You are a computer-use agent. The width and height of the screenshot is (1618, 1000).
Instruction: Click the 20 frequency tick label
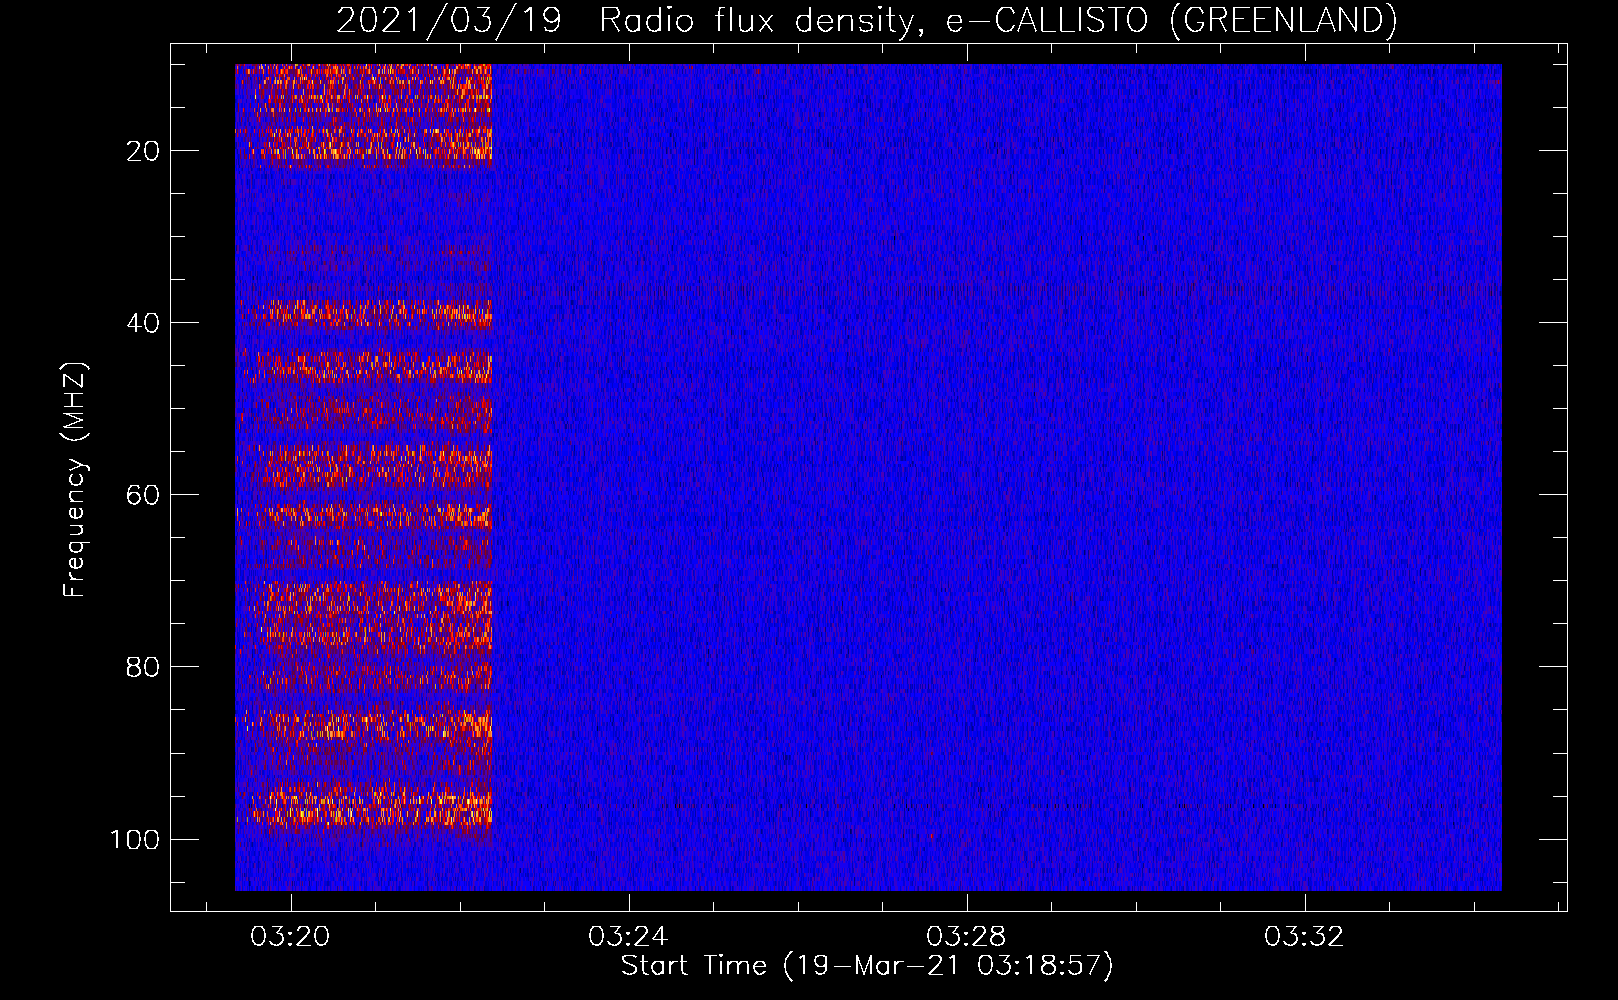(144, 151)
